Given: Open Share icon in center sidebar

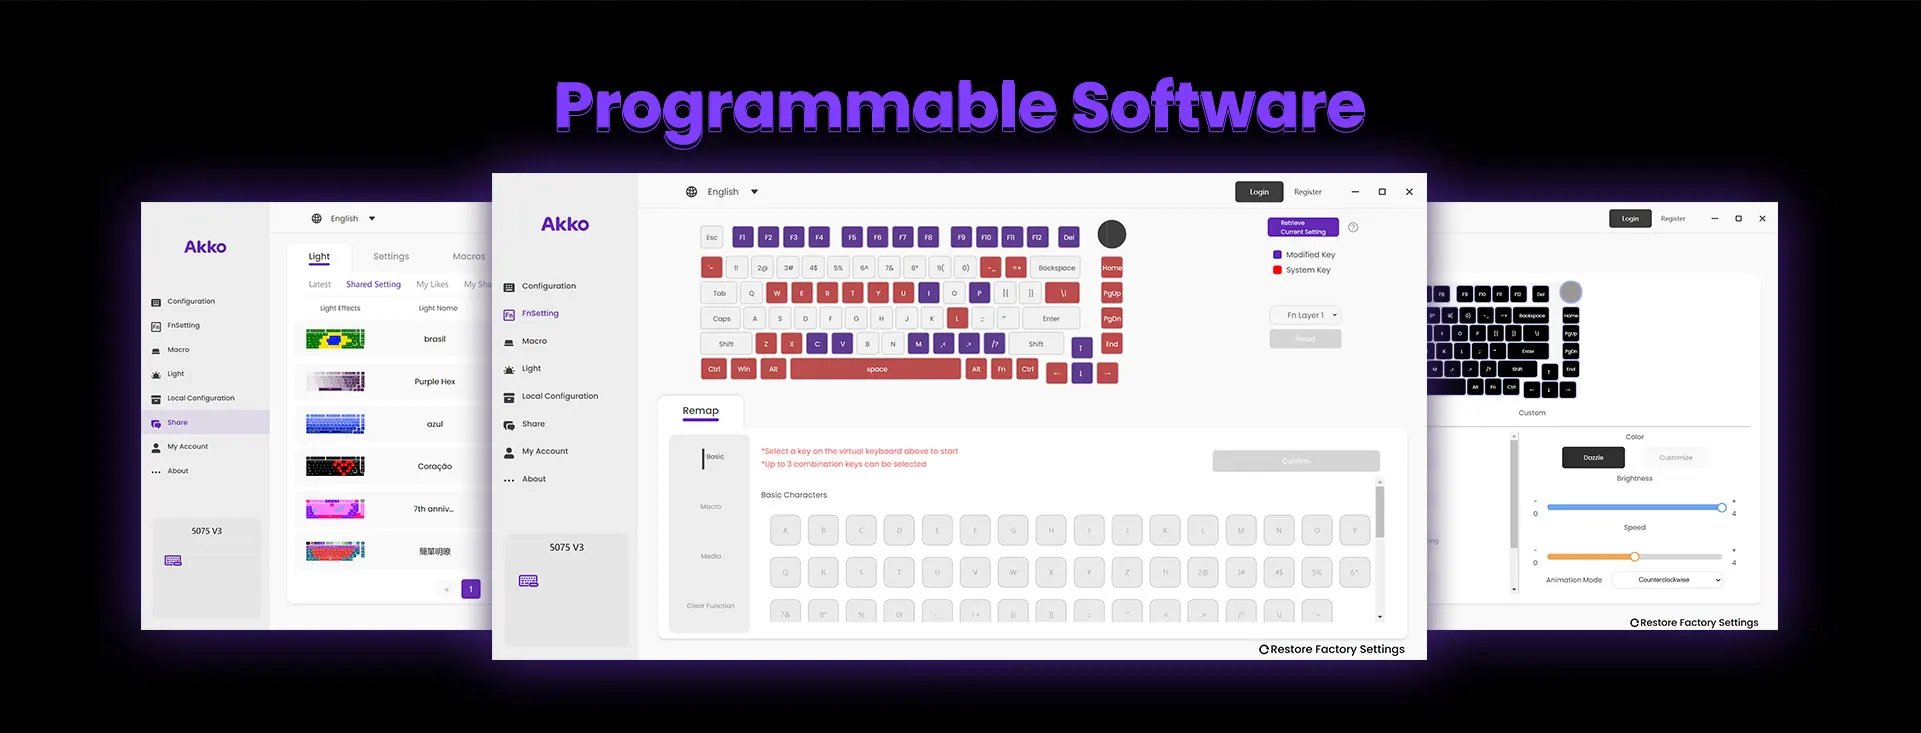Looking at the screenshot, I should coord(509,425).
